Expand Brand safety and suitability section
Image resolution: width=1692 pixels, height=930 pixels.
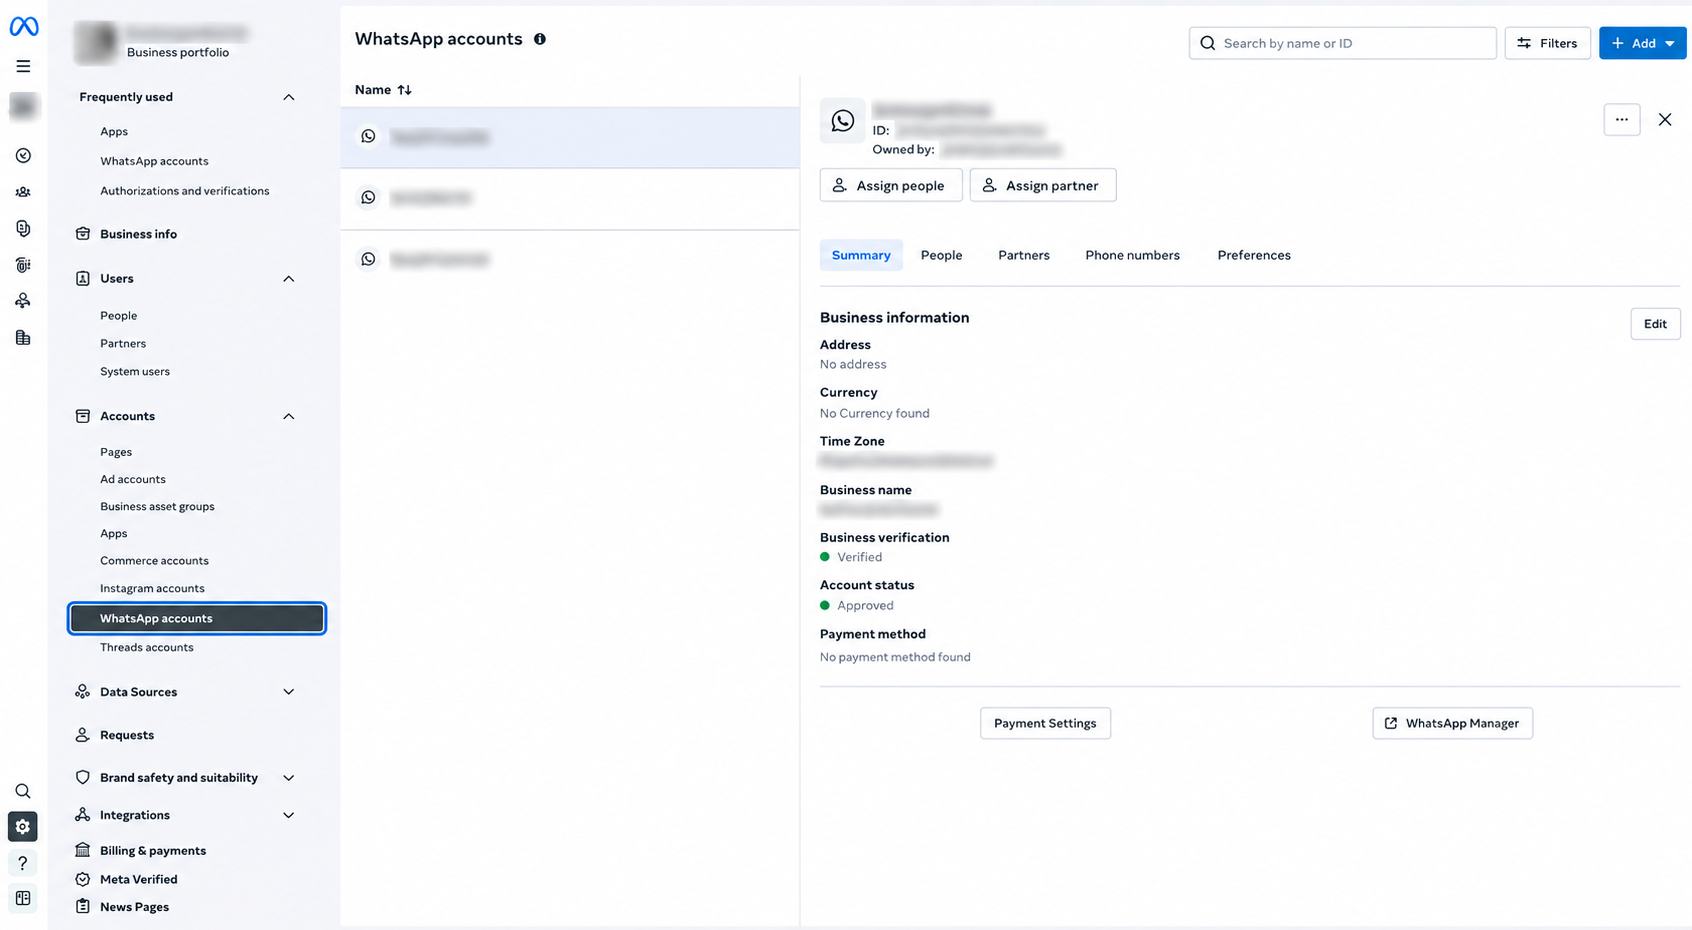click(289, 778)
